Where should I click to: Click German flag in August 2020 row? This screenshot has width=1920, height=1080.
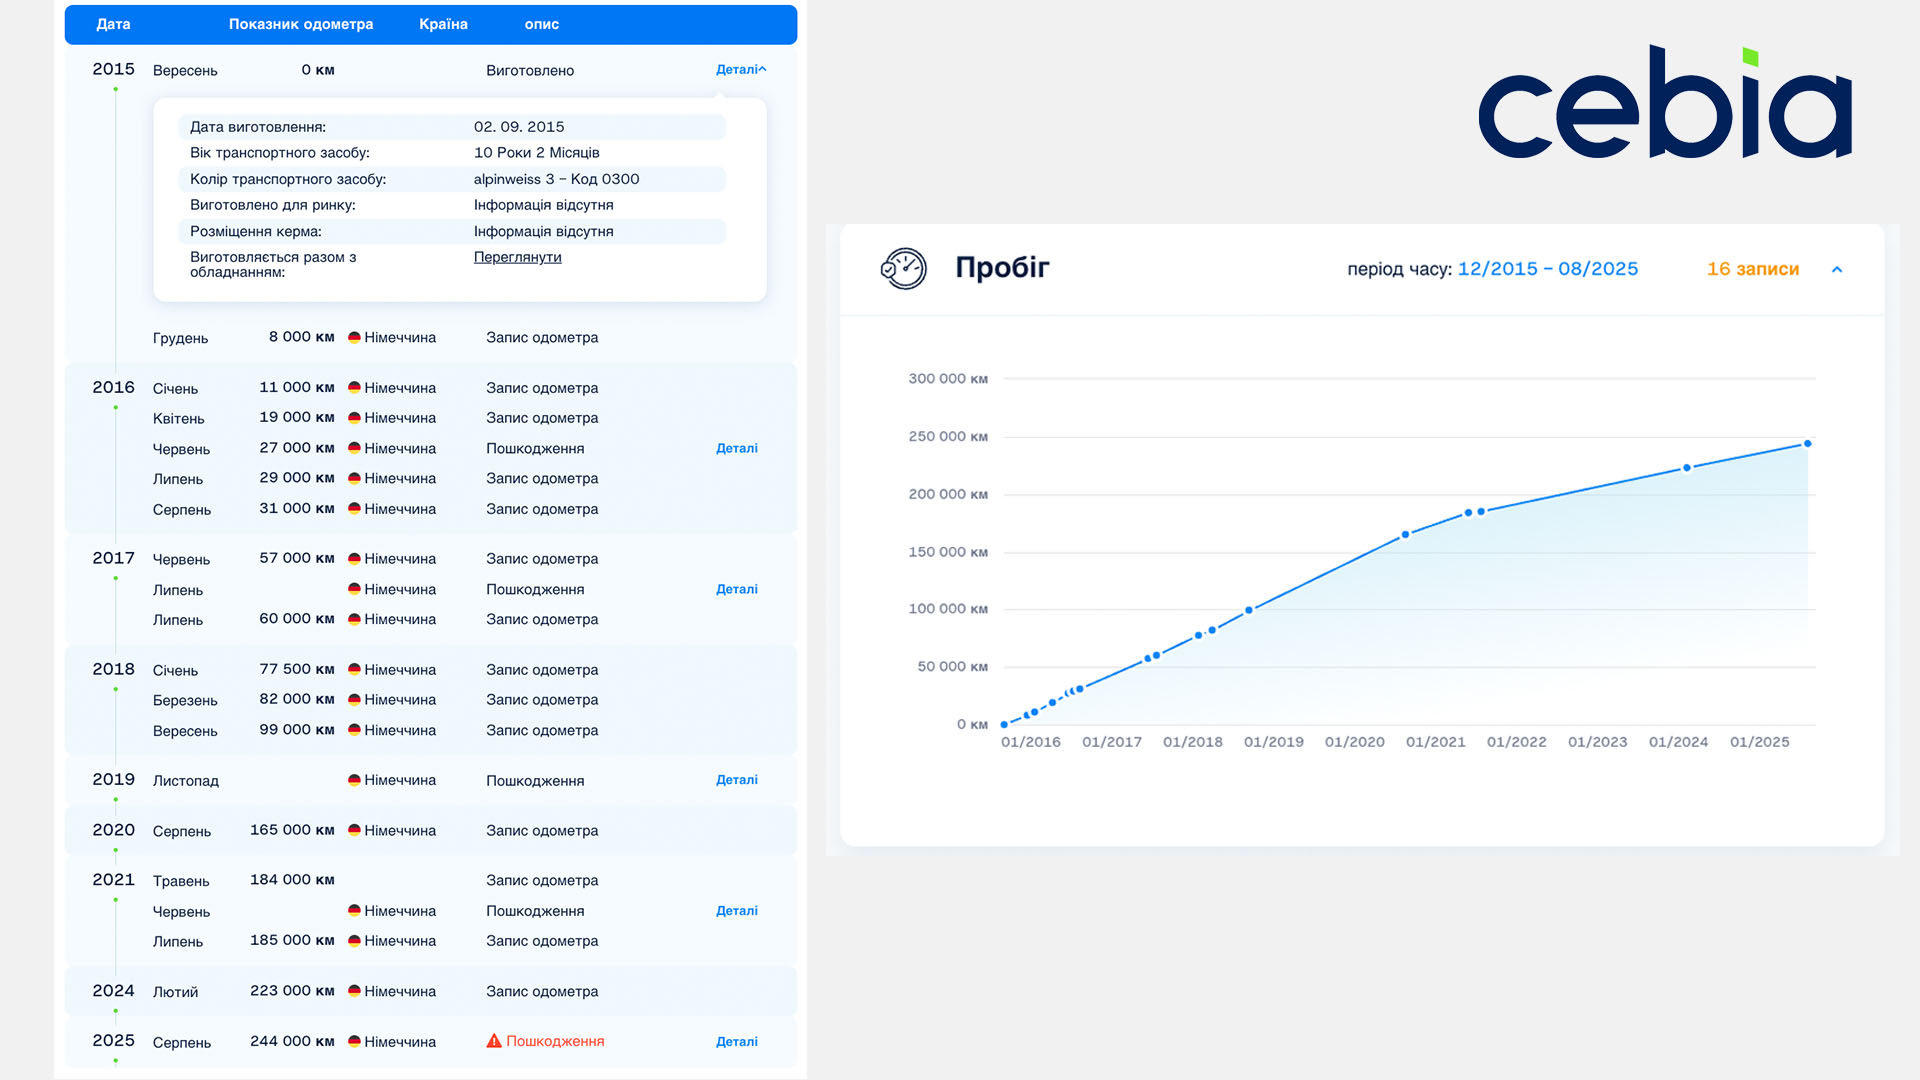point(354,830)
